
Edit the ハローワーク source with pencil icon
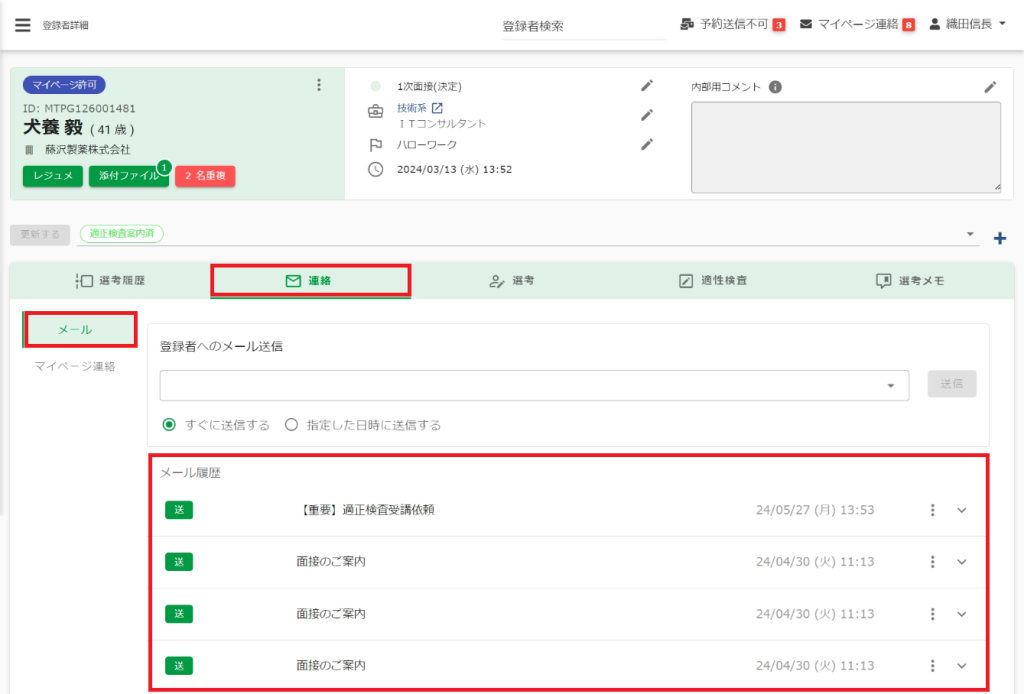point(647,144)
